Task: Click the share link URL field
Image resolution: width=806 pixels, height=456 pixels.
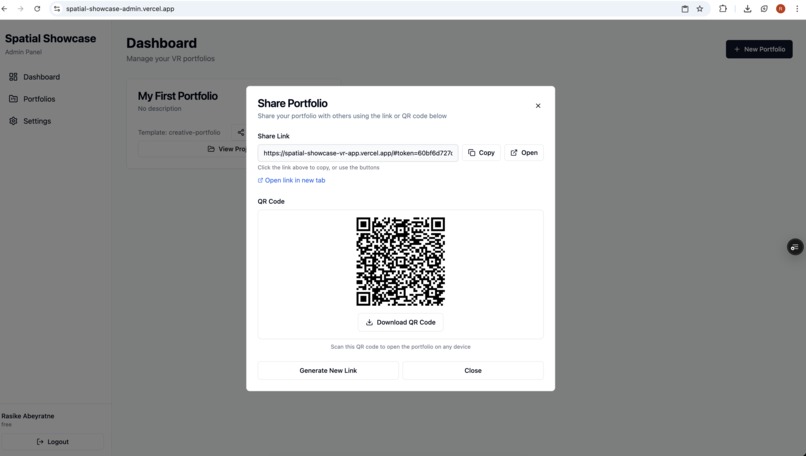Action: [x=358, y=153]
